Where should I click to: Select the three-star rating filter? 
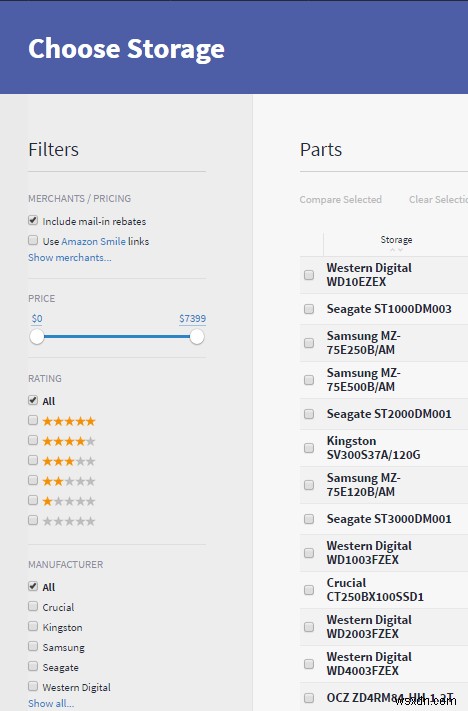click(33, 460)
